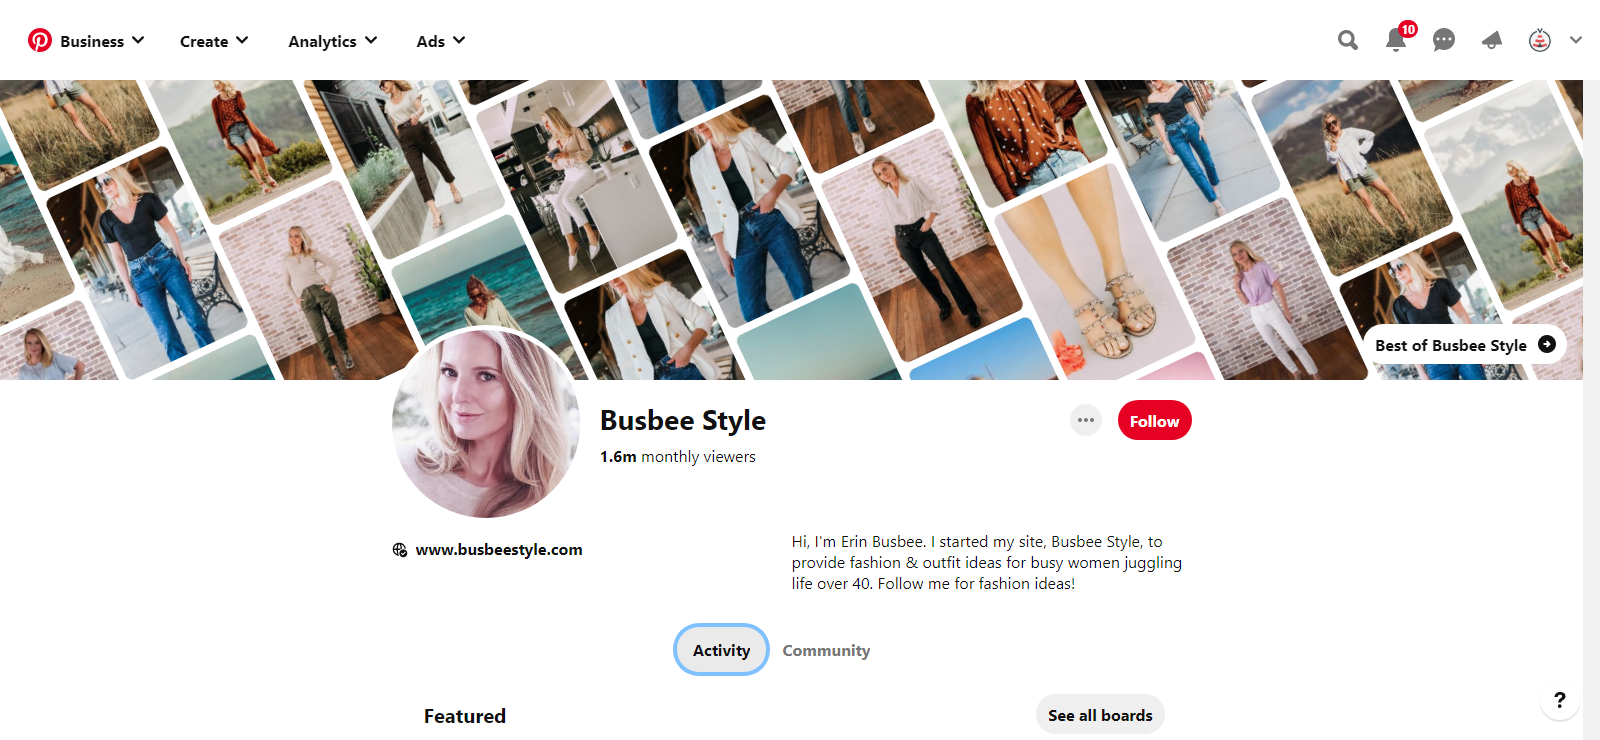Follow Busbee Style with red button
Screen dimensions: 1600x740
coord(1154,421)
